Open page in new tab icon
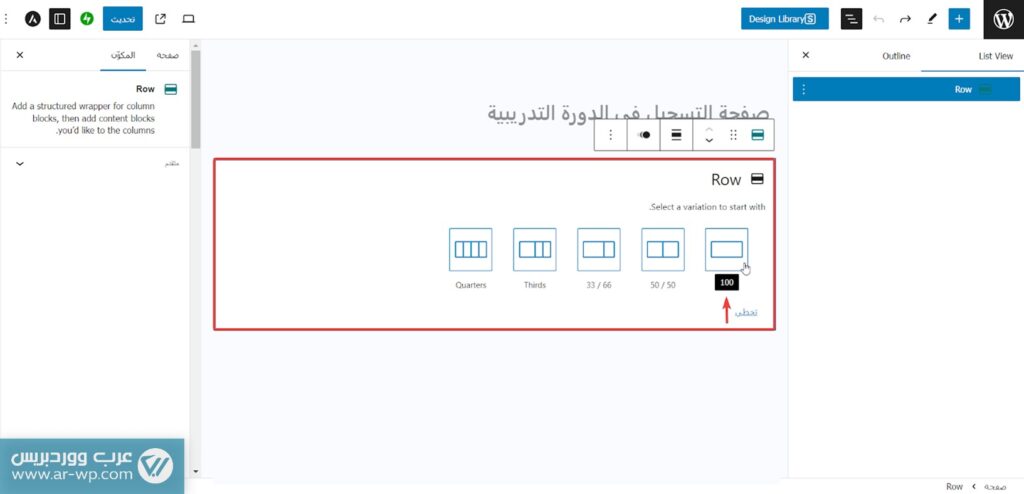 click(160, 19)
